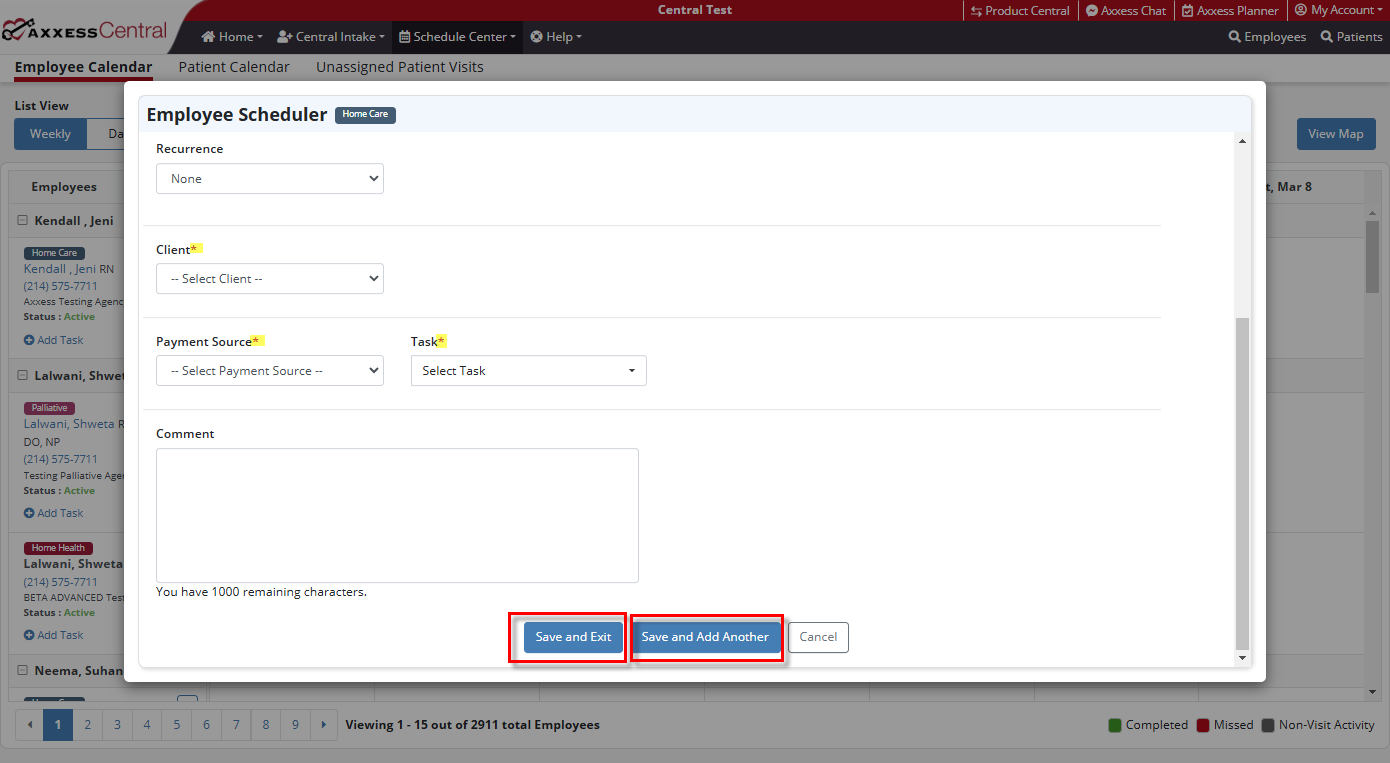This screenshot has height=763, width=1390.
Task: Open Product Central link
Action: coord(1020,11)
